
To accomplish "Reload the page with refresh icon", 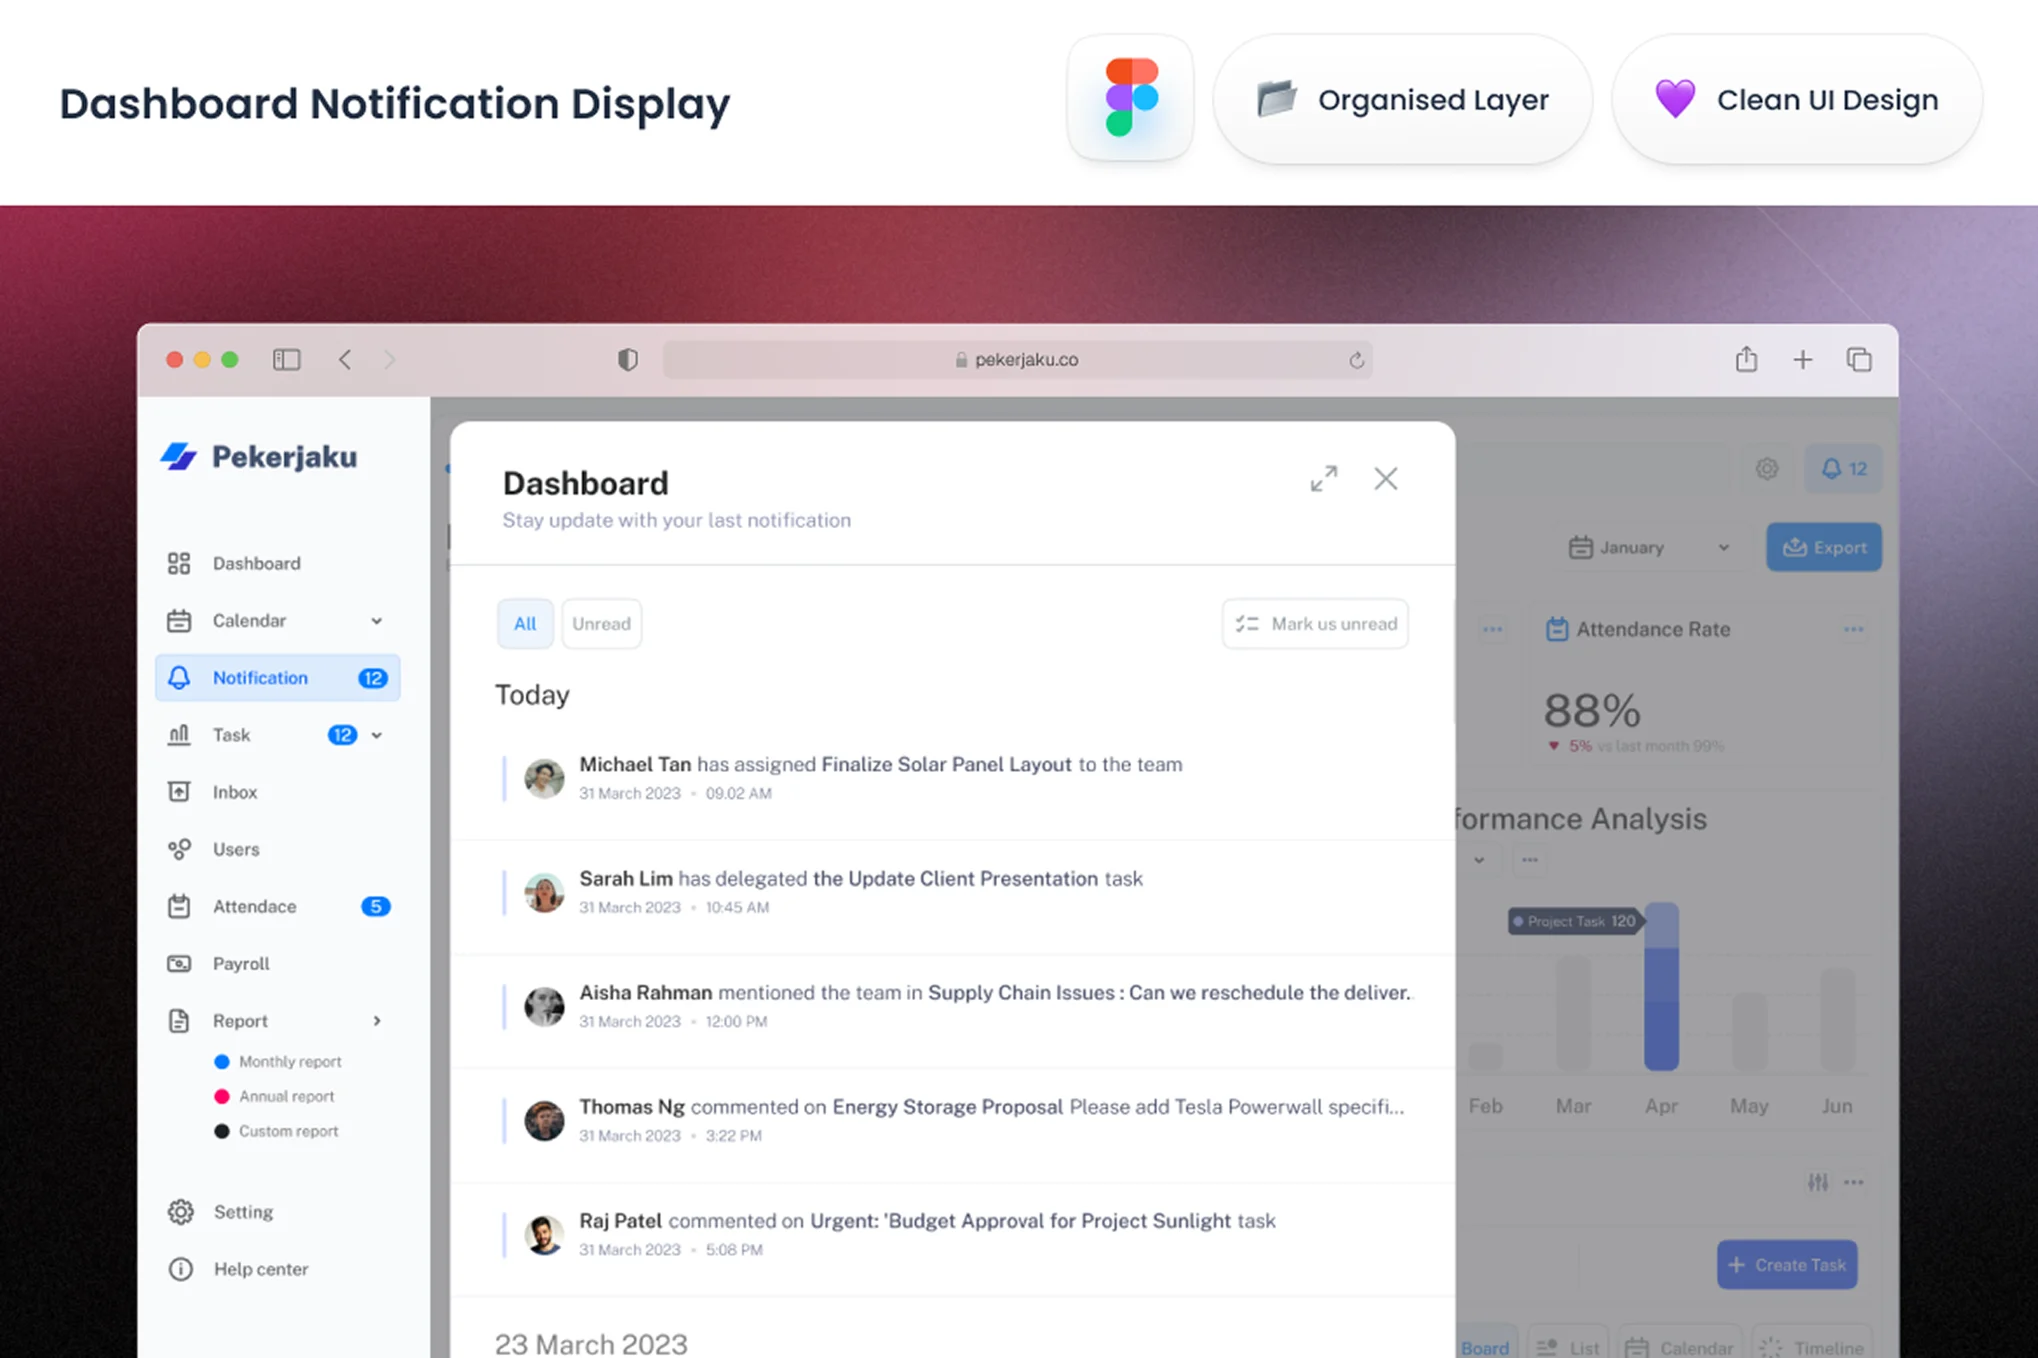I will [x=1356, y=360].
